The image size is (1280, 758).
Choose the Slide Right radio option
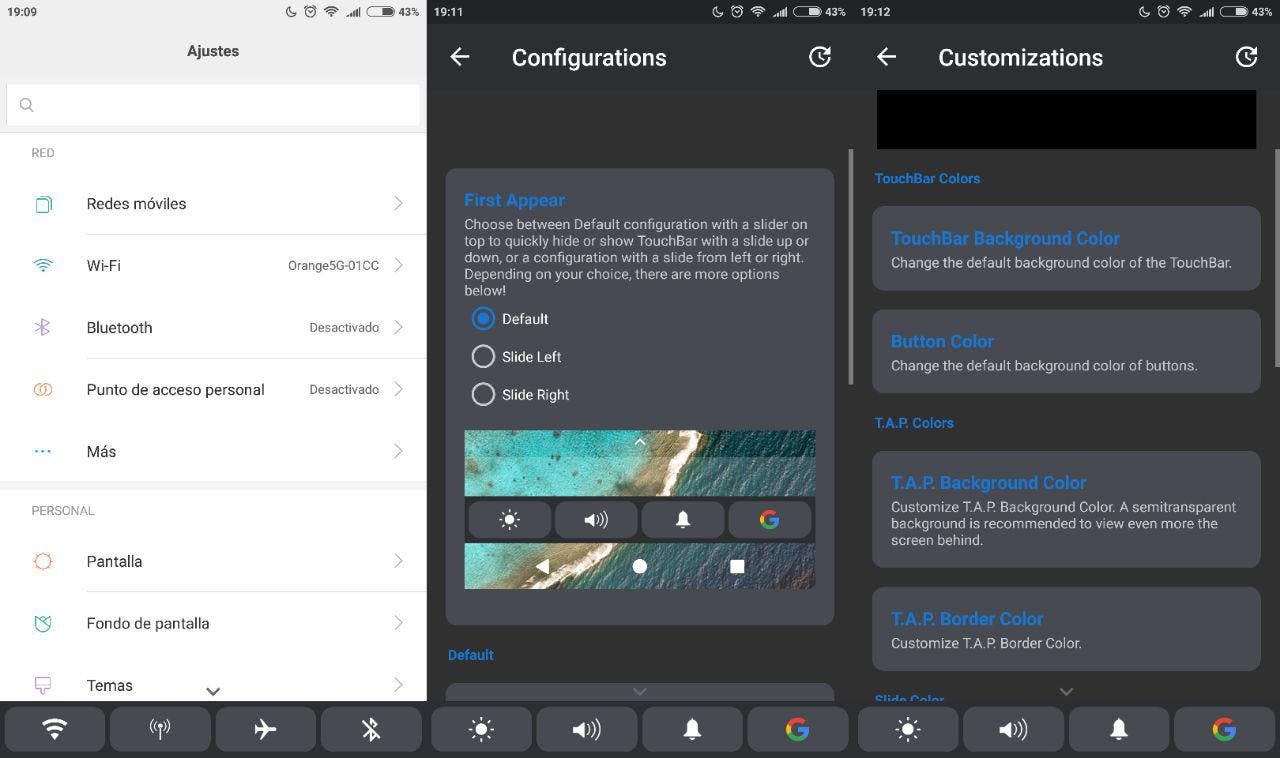coord(483,395)
